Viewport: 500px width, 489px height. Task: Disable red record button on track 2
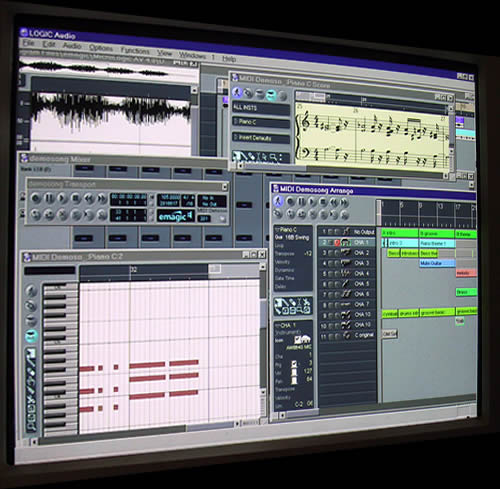coord(337,243)
